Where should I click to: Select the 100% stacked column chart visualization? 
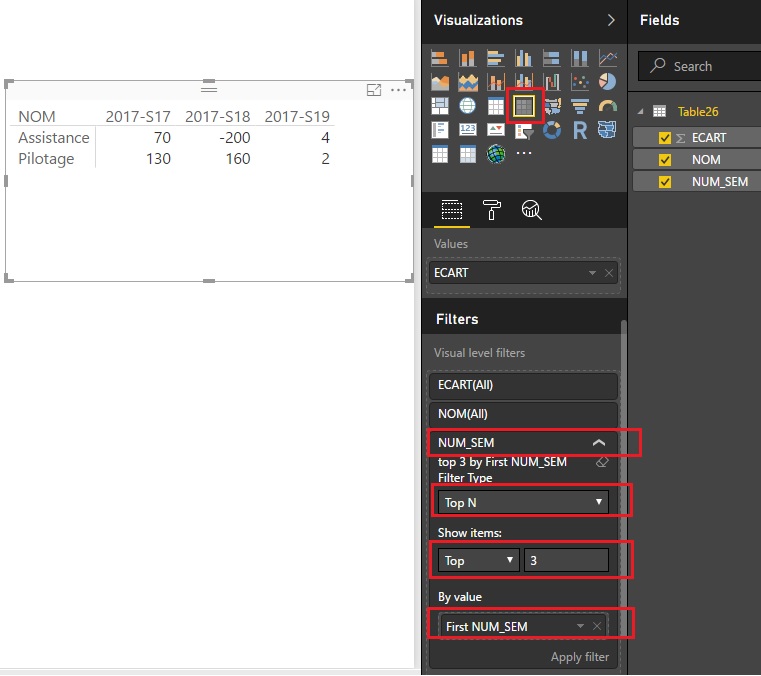coord(579,58)
